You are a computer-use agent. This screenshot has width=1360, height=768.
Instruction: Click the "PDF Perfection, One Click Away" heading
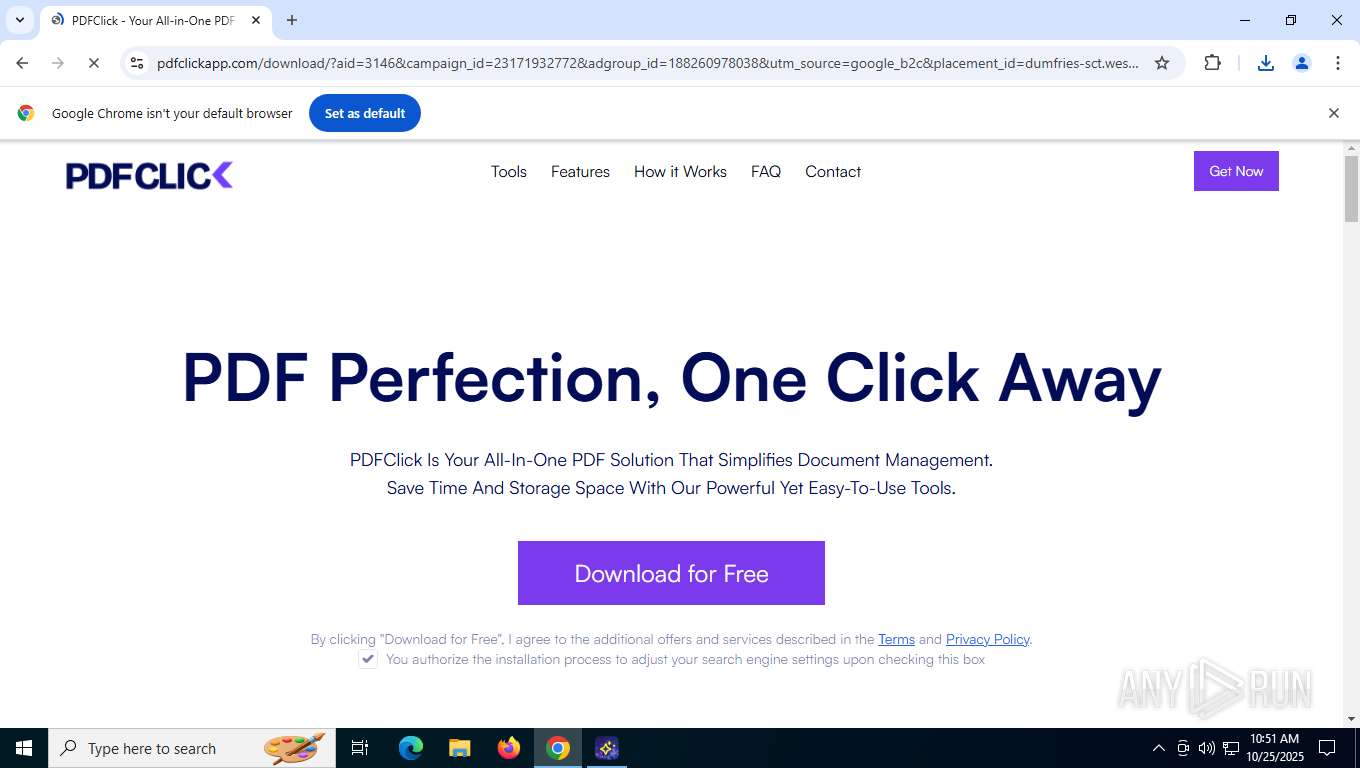[671, 379]
